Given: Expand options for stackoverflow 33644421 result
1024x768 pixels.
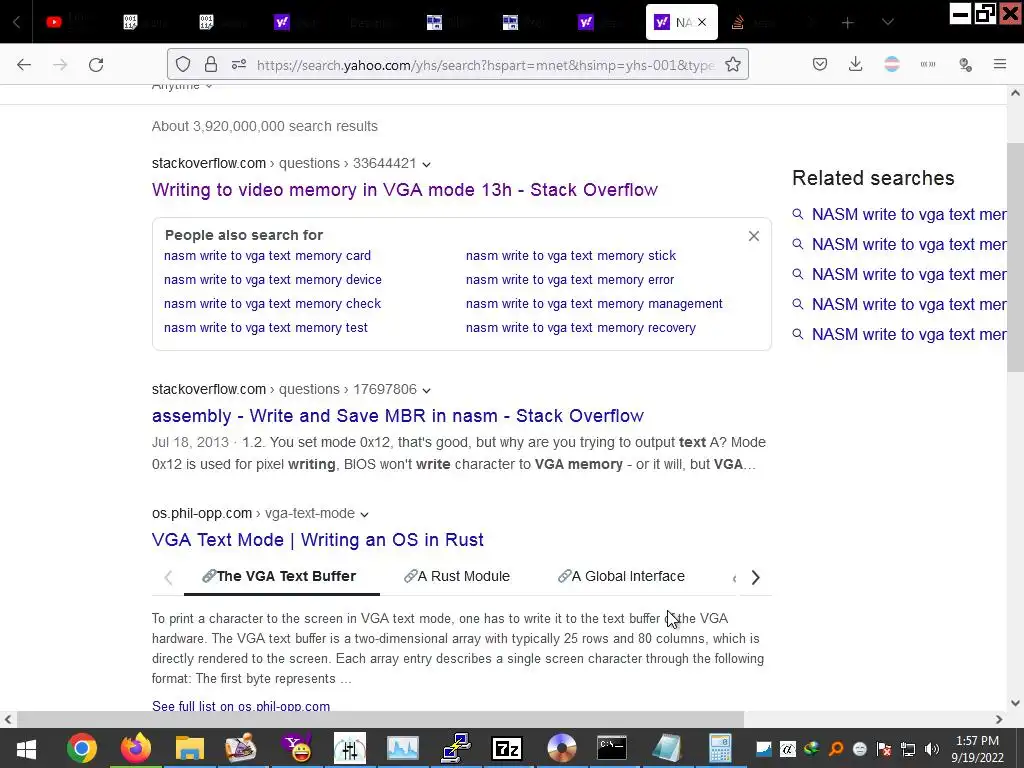Looking at the screenshot, I should pyautogui.click(x=426, y=164).
